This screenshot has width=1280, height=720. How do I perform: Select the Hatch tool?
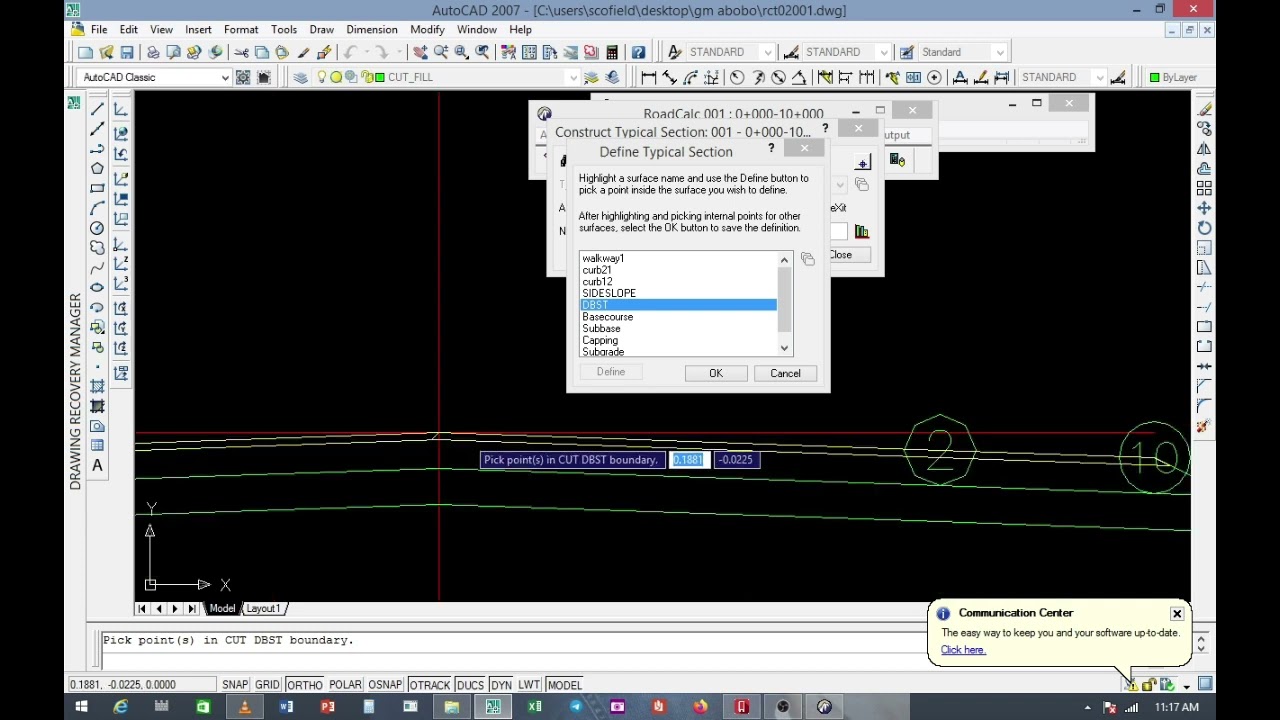point(97,386)
